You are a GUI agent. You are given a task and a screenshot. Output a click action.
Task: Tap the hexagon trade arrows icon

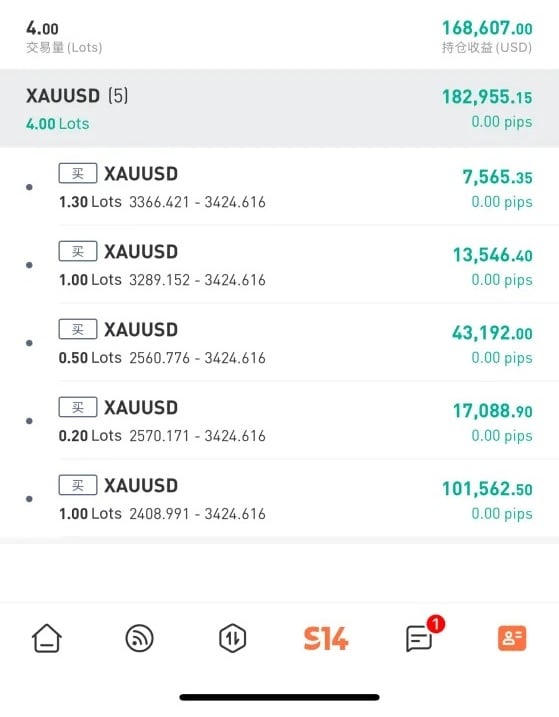coord(232,638)
